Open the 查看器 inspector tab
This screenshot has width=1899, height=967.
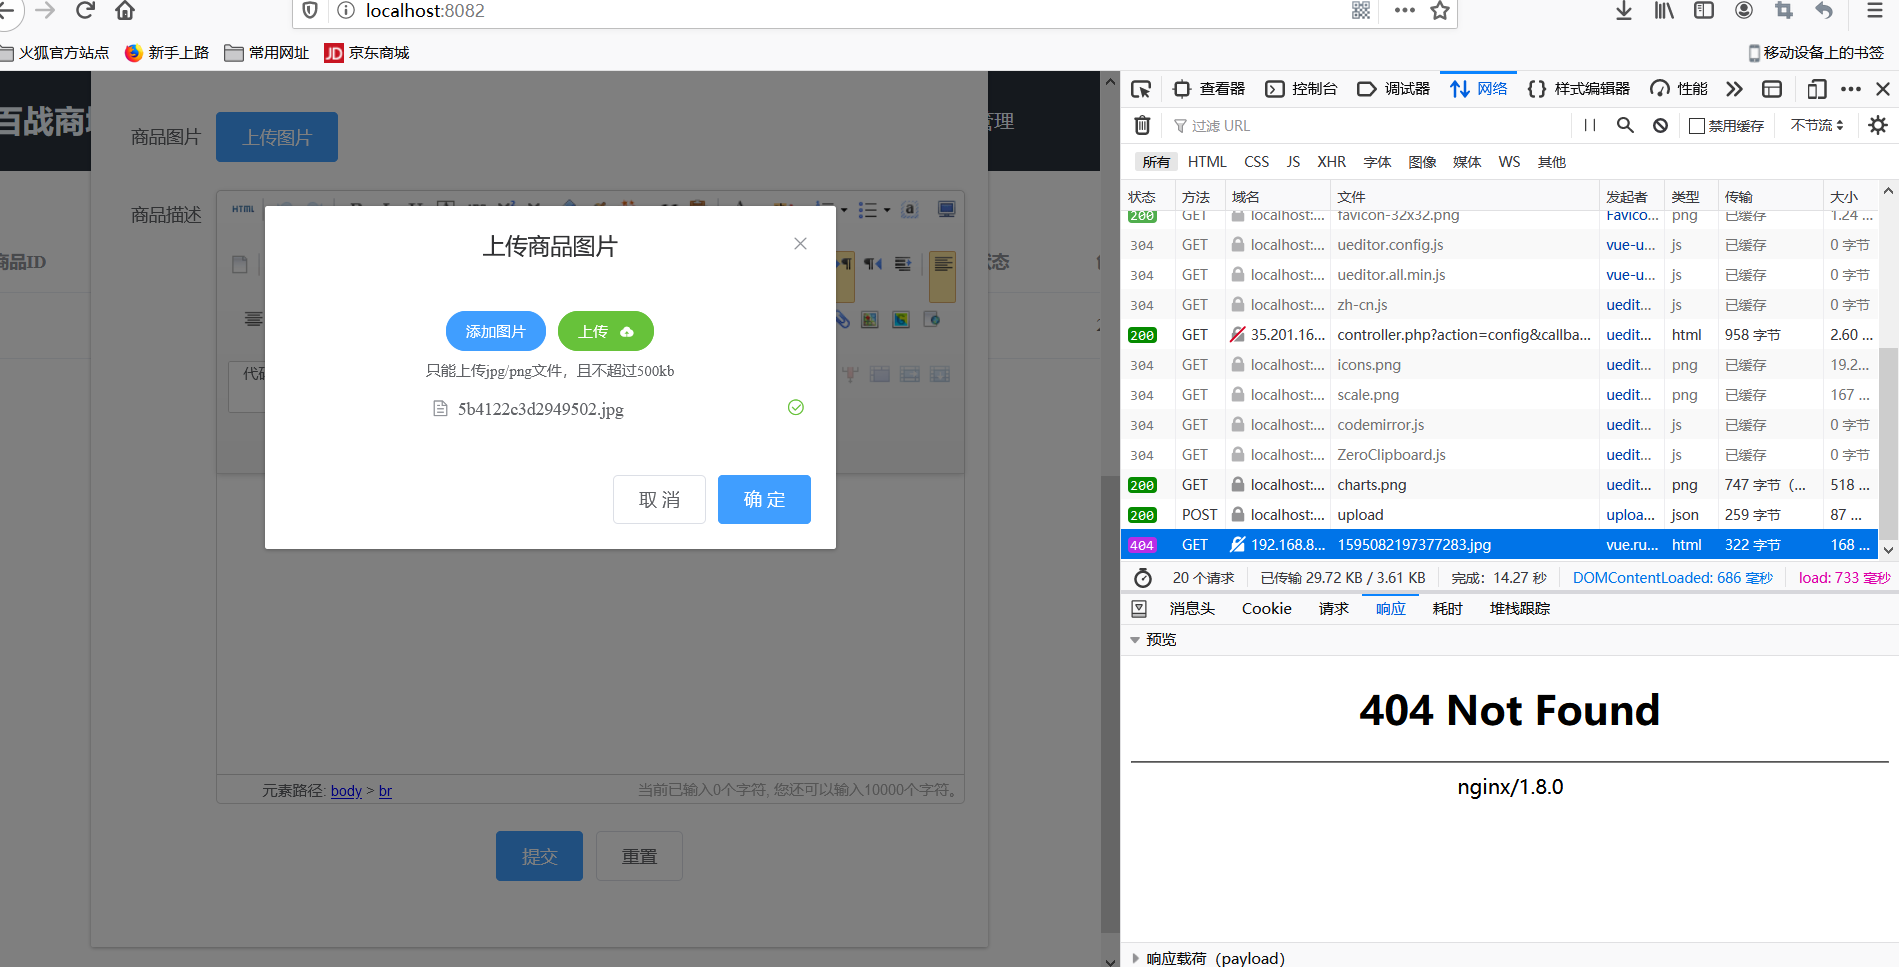pyautogui.click(x=1208, y=89)
